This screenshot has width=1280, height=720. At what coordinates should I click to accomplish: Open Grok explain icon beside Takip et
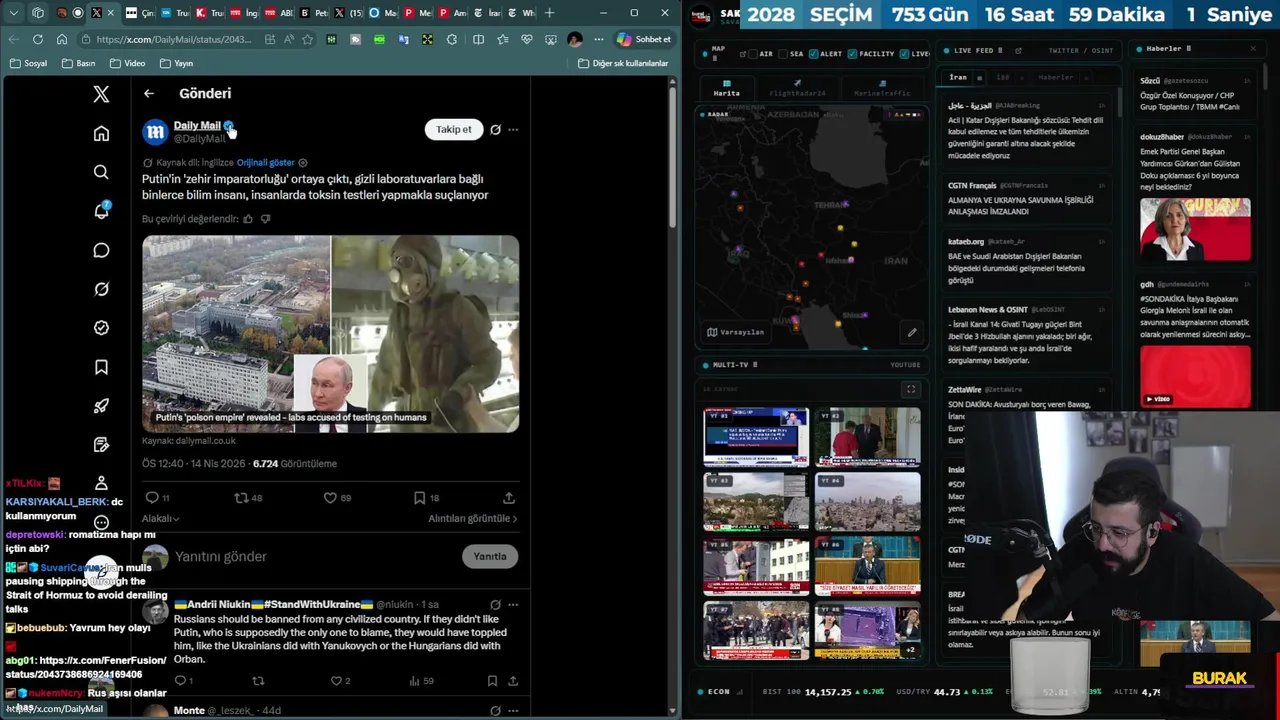[x=495, y=129]
